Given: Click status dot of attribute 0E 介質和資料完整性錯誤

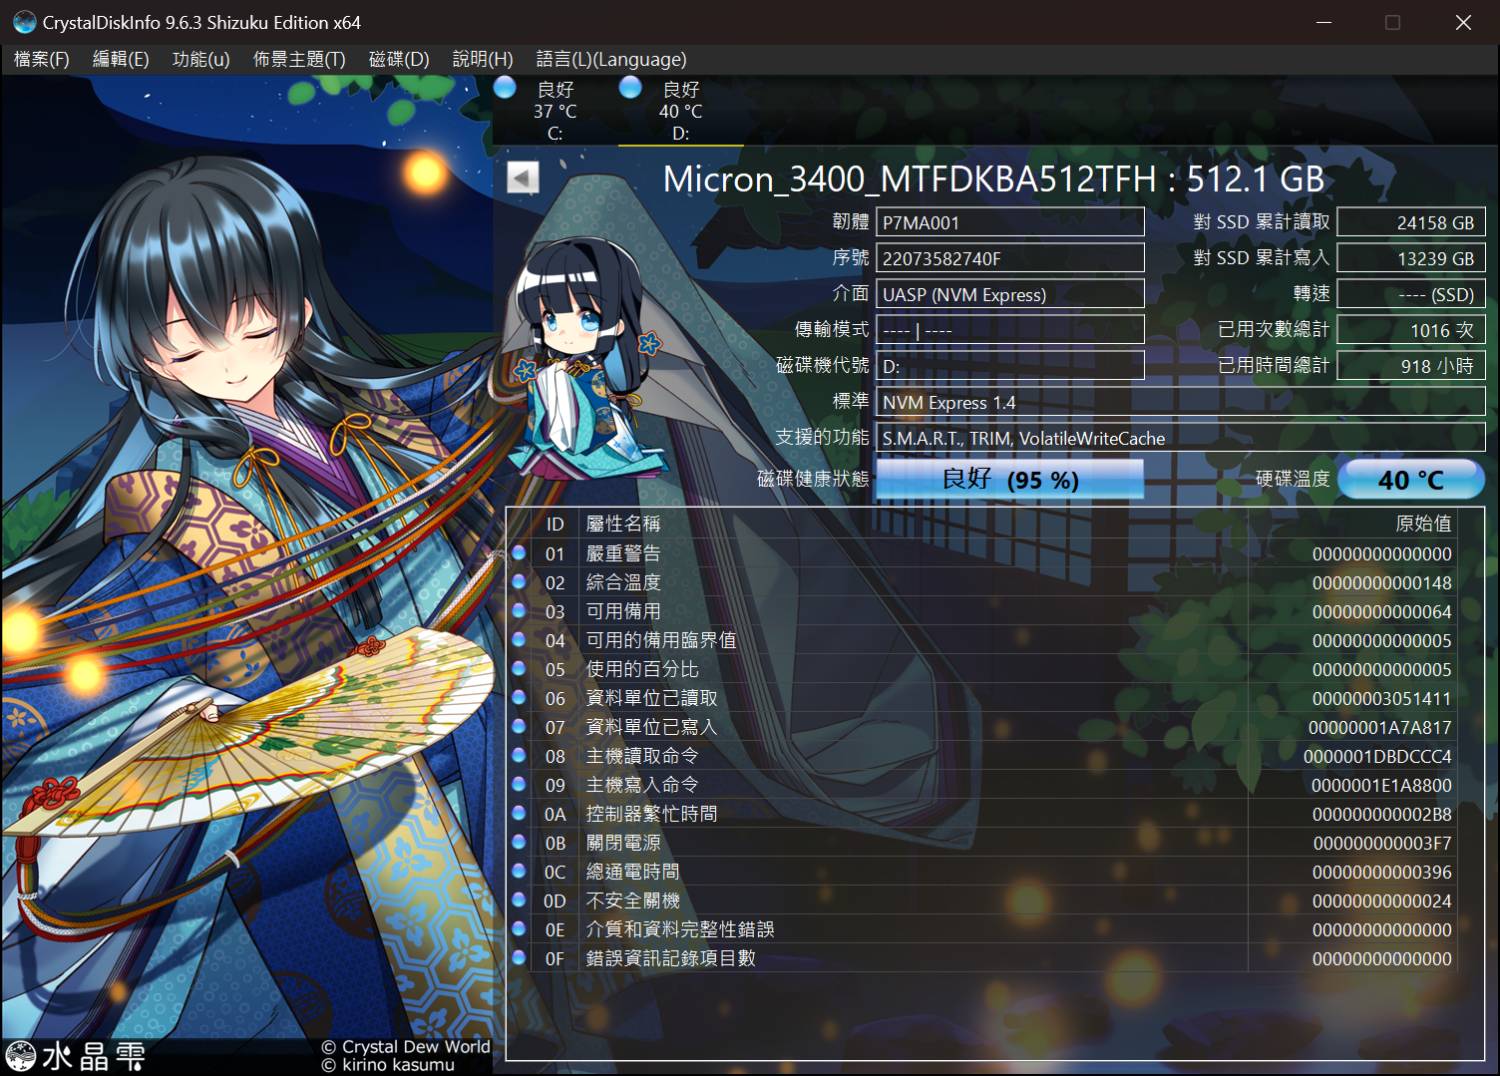Looking at the screenshot, I should pos(519,929).
